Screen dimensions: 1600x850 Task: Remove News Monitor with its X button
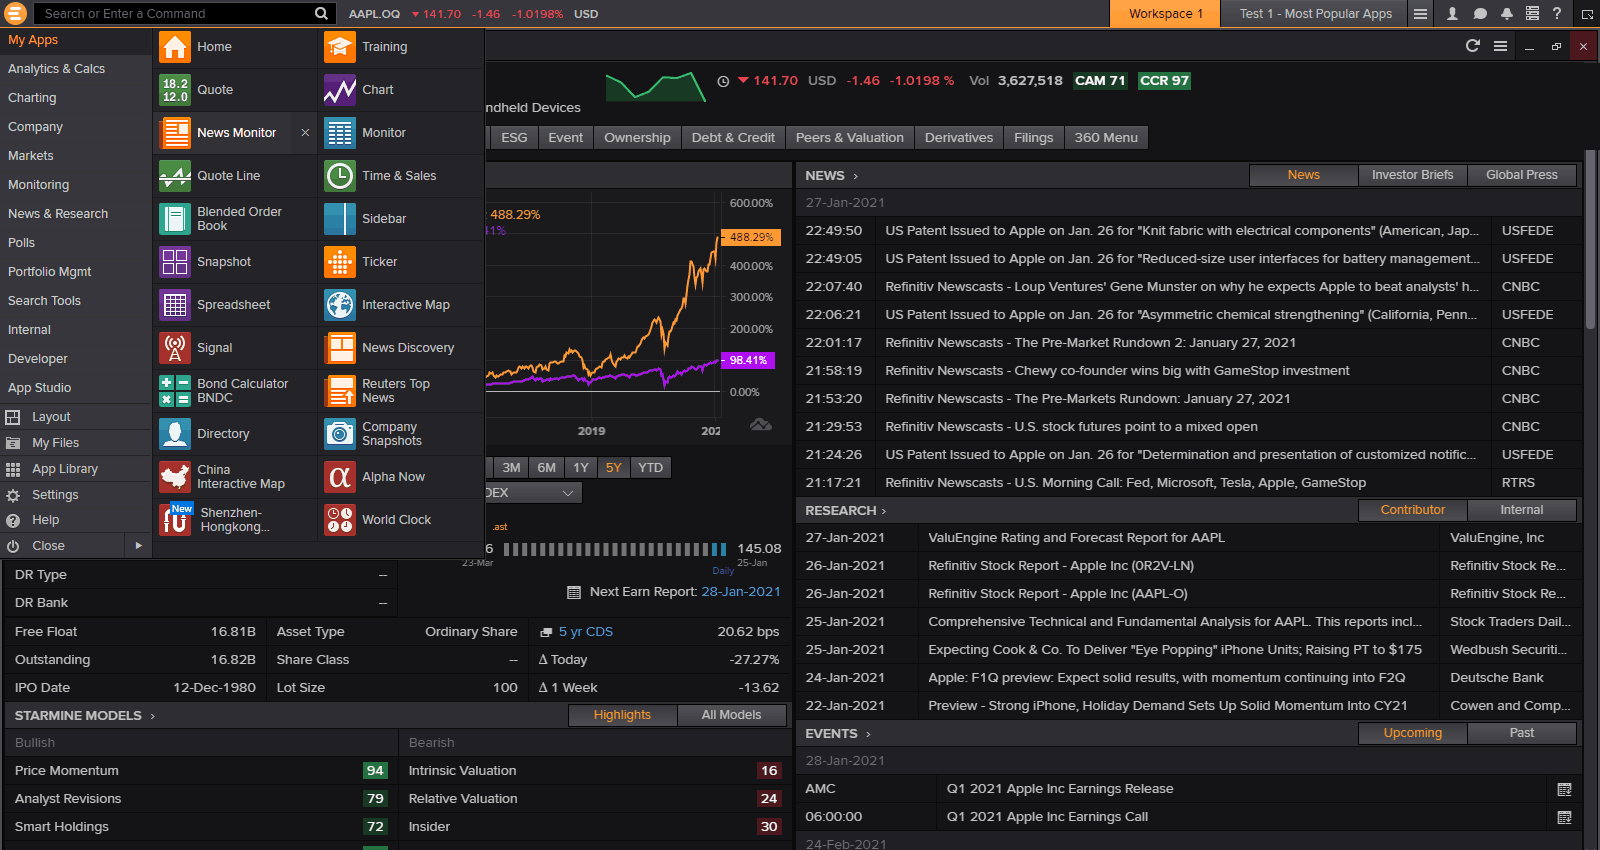[305, 133]
